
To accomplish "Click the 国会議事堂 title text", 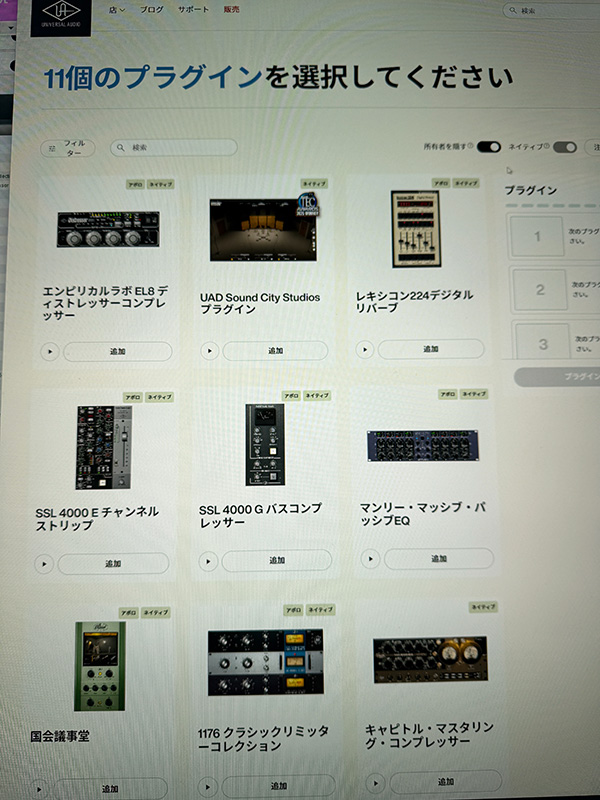I will coord(60,736).
